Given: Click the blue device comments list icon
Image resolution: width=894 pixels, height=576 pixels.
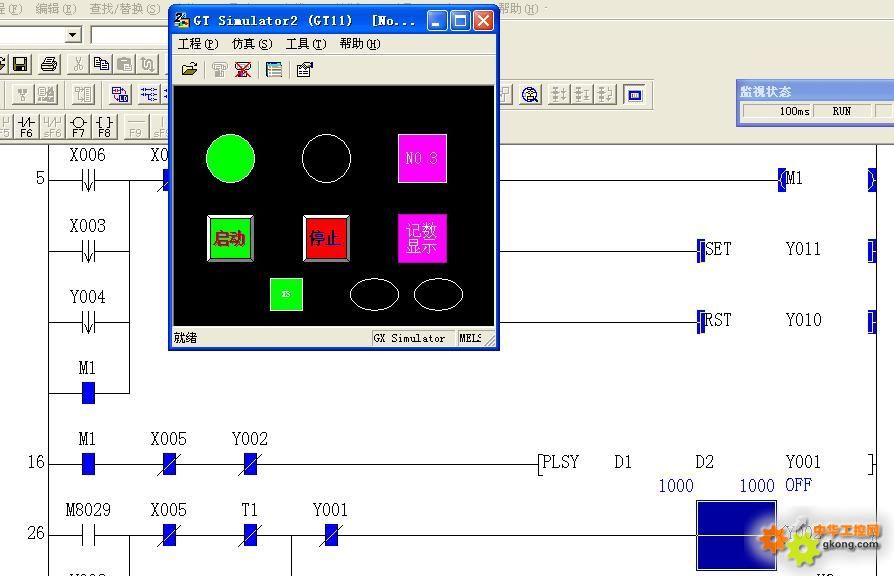Looking at the screenshot, I should pyautogui.click(x=149, y=95).
